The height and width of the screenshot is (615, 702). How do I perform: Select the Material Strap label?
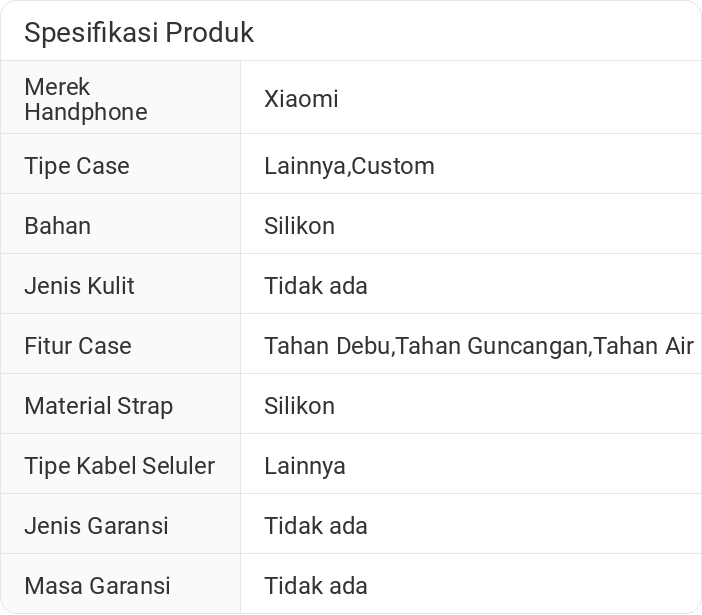click(98, 406)
